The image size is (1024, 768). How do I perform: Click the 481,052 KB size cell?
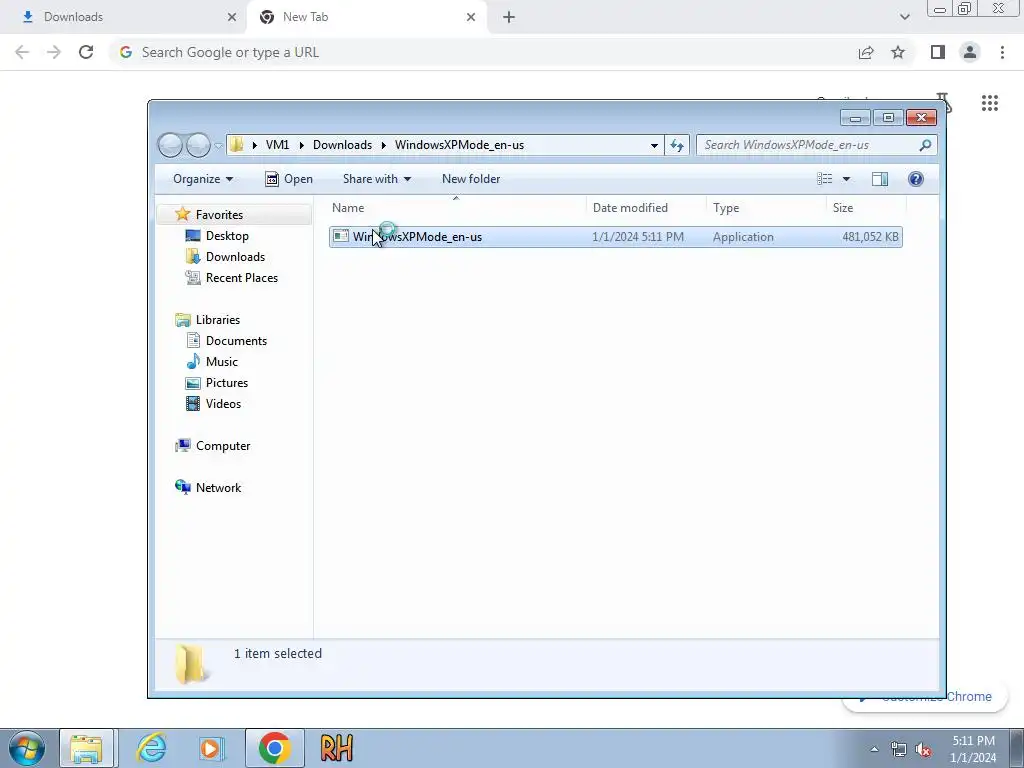[870, 237]
